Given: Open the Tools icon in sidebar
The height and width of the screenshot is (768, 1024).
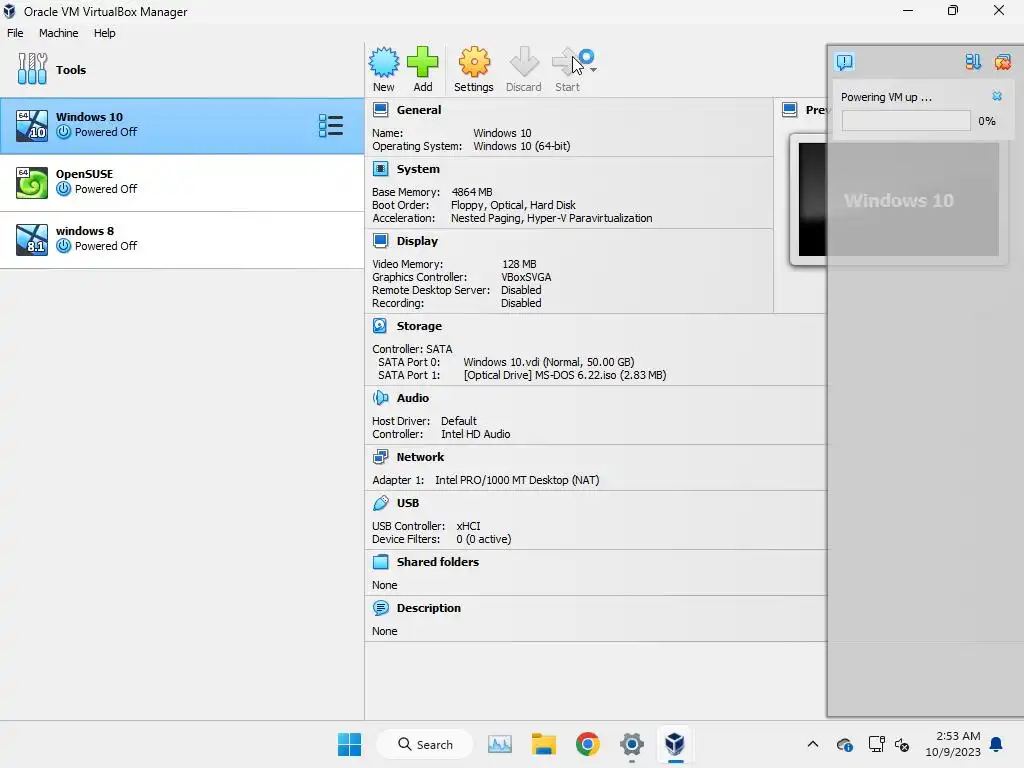Looking at the screenshot, I should coord(32,69).
